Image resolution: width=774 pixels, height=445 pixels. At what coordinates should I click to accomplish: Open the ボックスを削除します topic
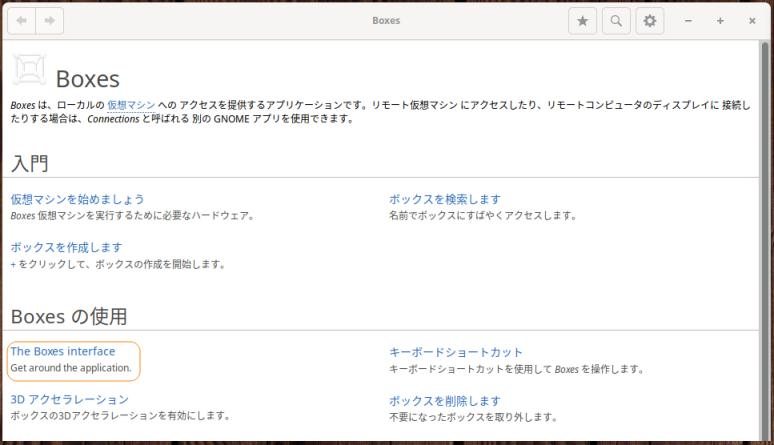coord(445,401)
